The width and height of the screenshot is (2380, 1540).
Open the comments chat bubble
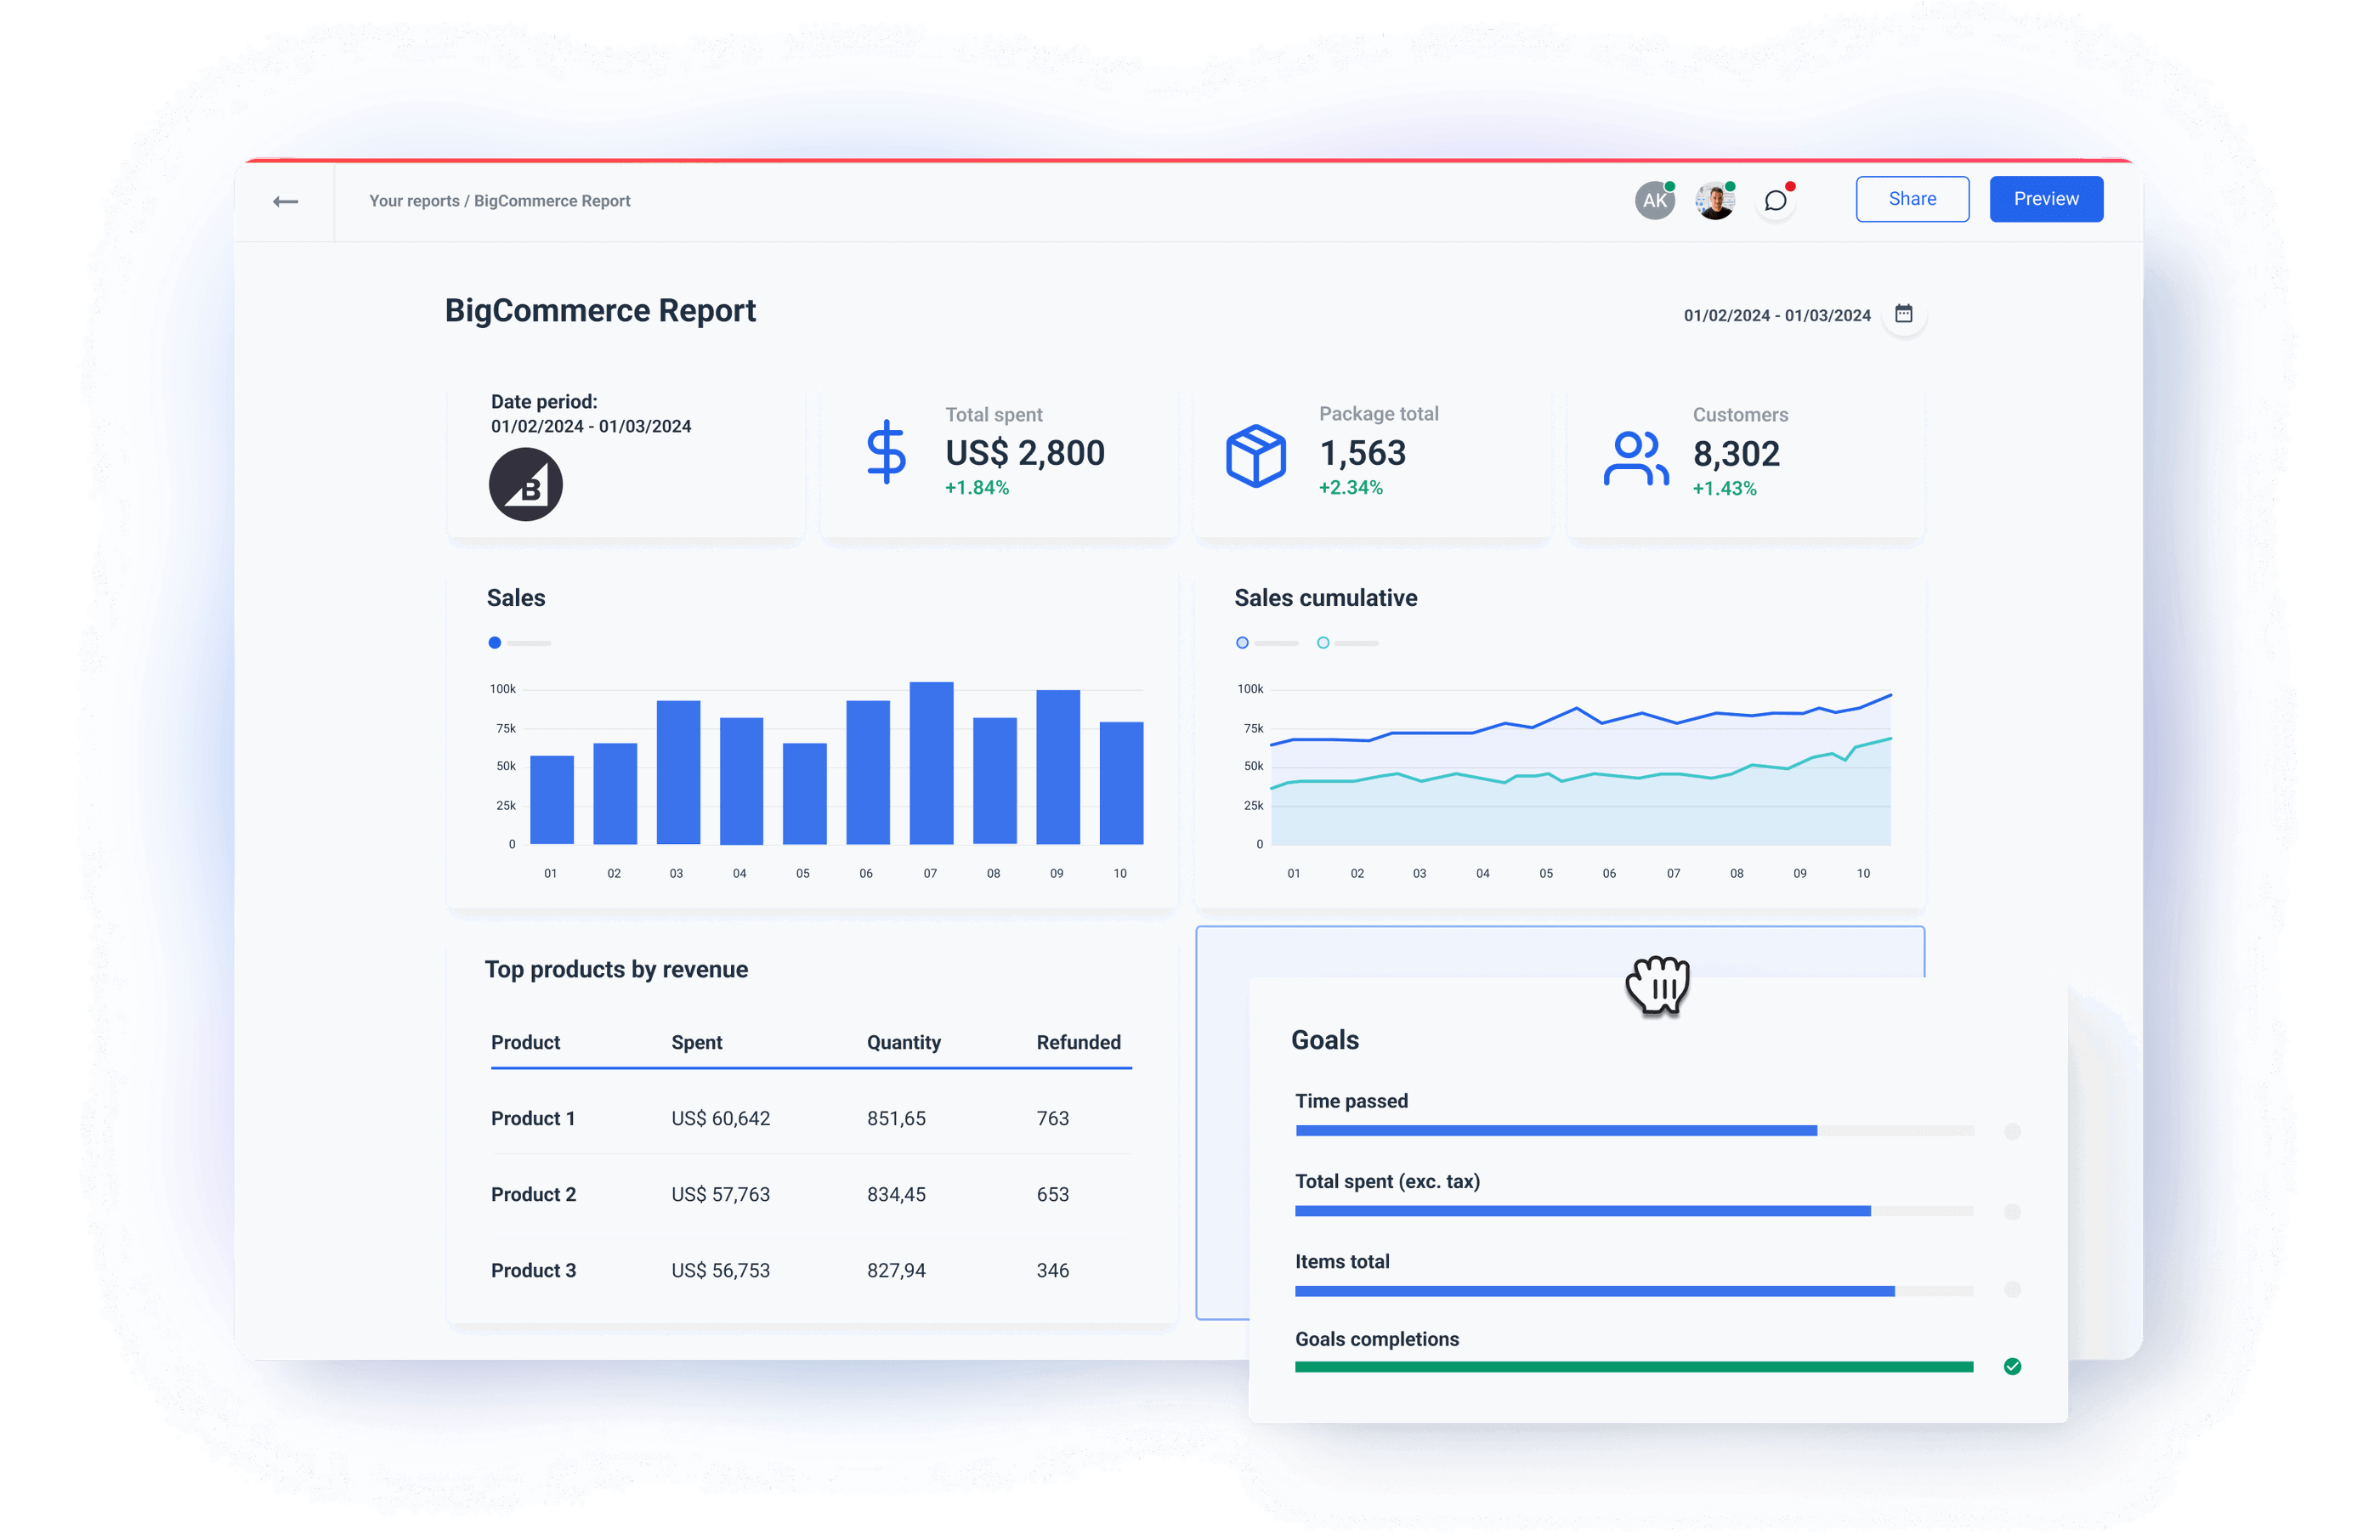point(1777,200)
